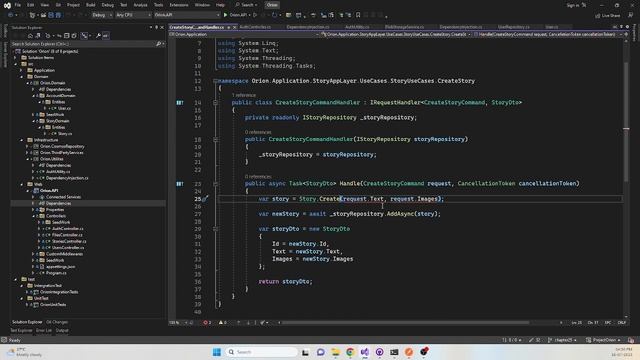Click the Start Without Debugging outline play icon

[255, 15]
